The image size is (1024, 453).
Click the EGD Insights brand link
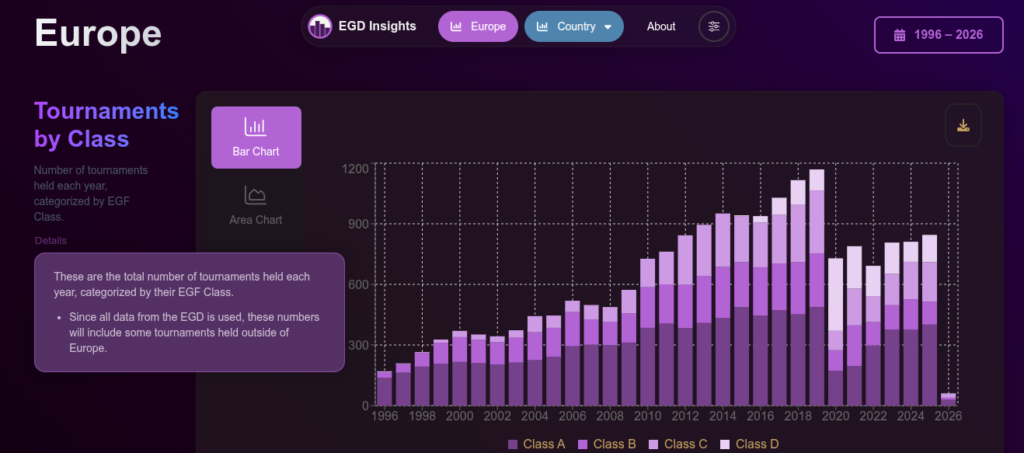pyautogui.click(x=377, y=26)
